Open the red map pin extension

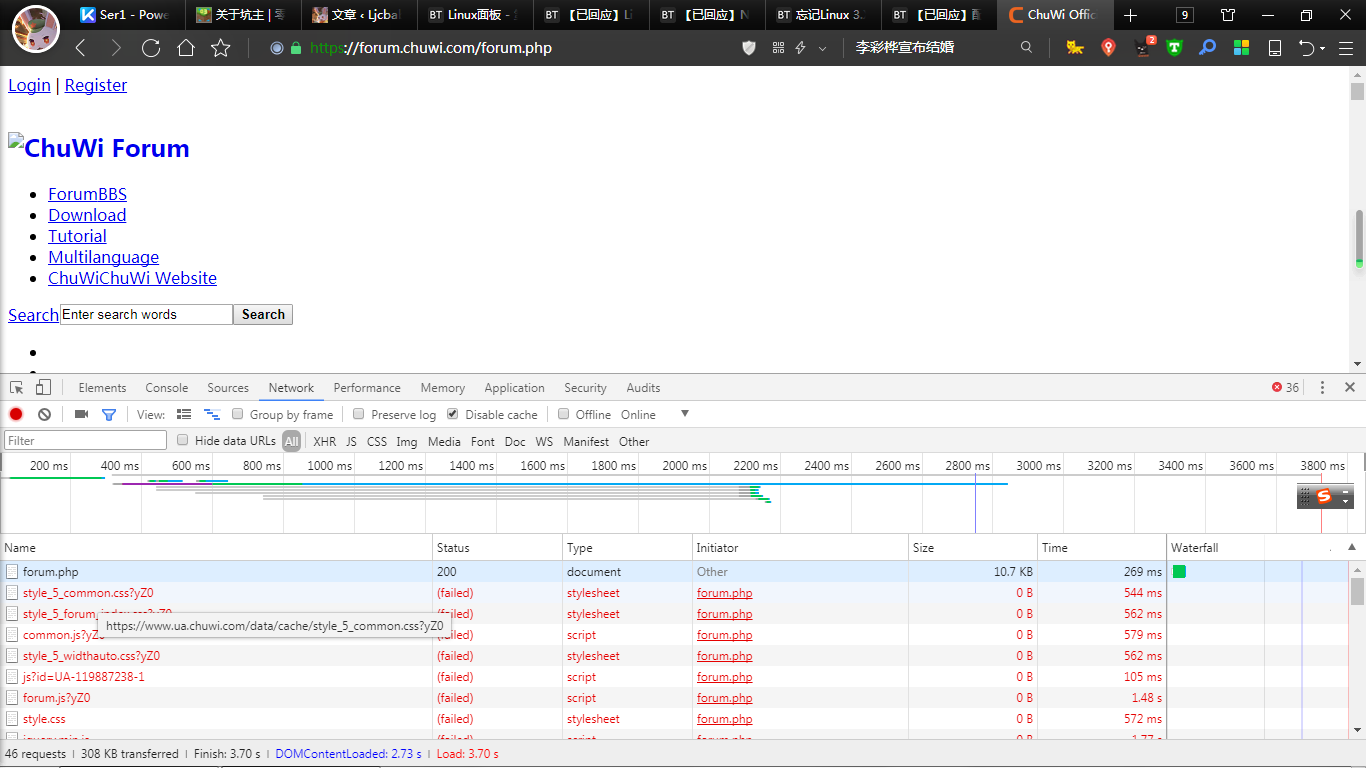[x=1108, y=47]
